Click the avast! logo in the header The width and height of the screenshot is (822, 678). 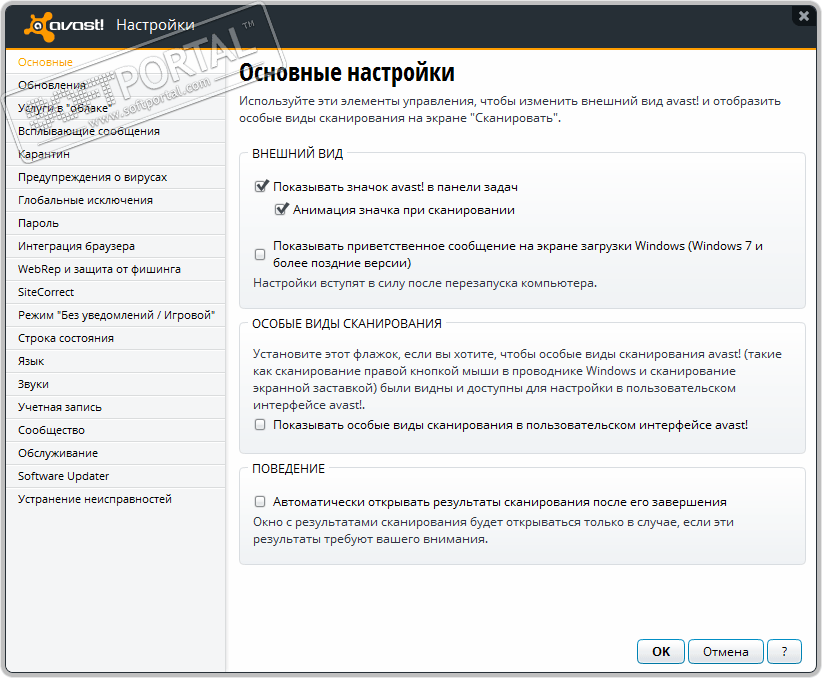click(x=64, y=26)
